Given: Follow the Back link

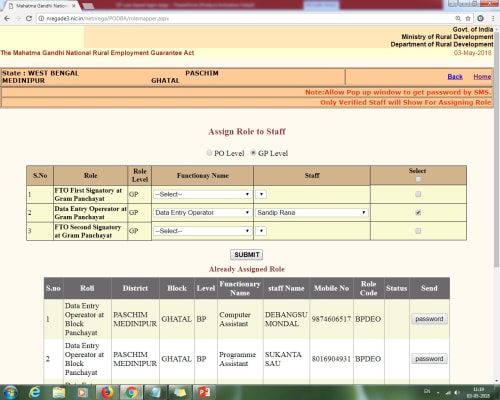Looking at the screenshot, I should (455, 77).
